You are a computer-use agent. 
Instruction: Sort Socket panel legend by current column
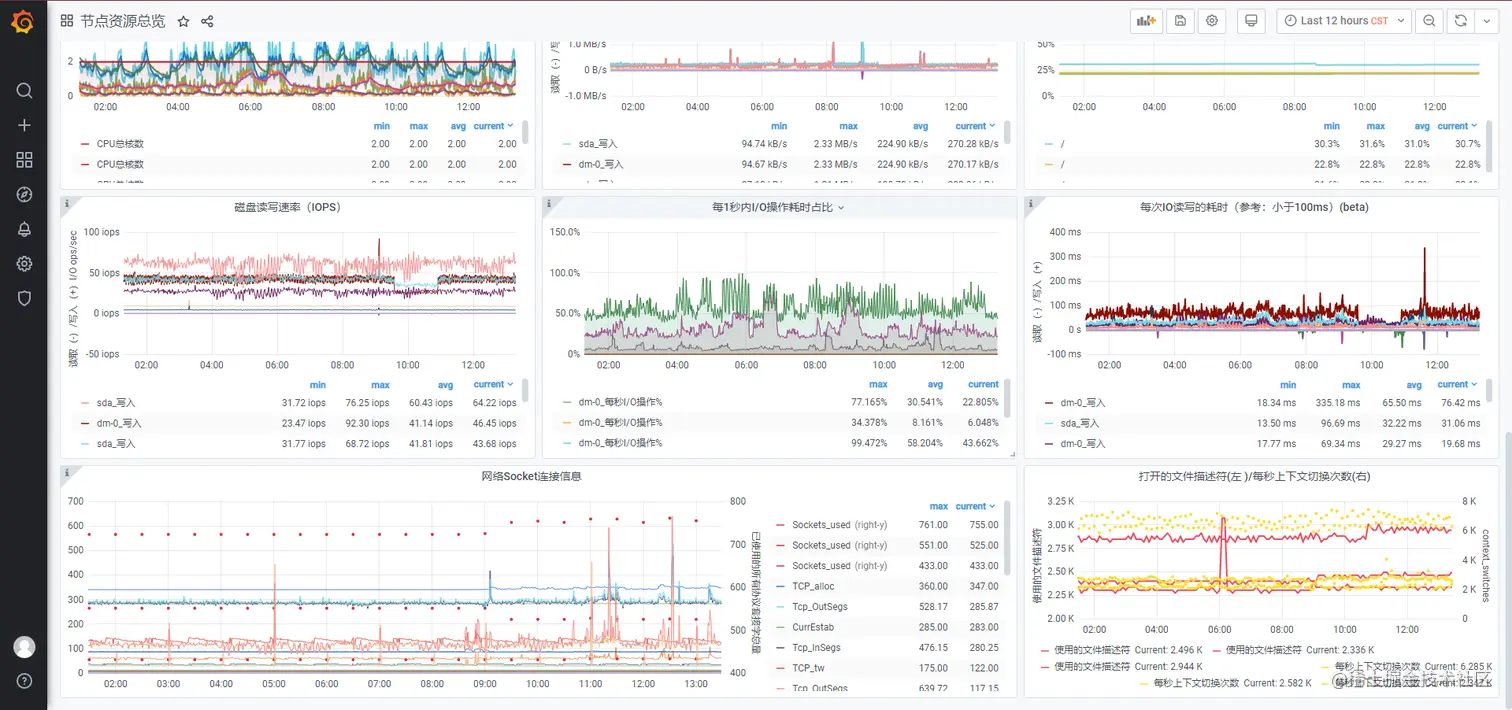click(x=976, y=506)
